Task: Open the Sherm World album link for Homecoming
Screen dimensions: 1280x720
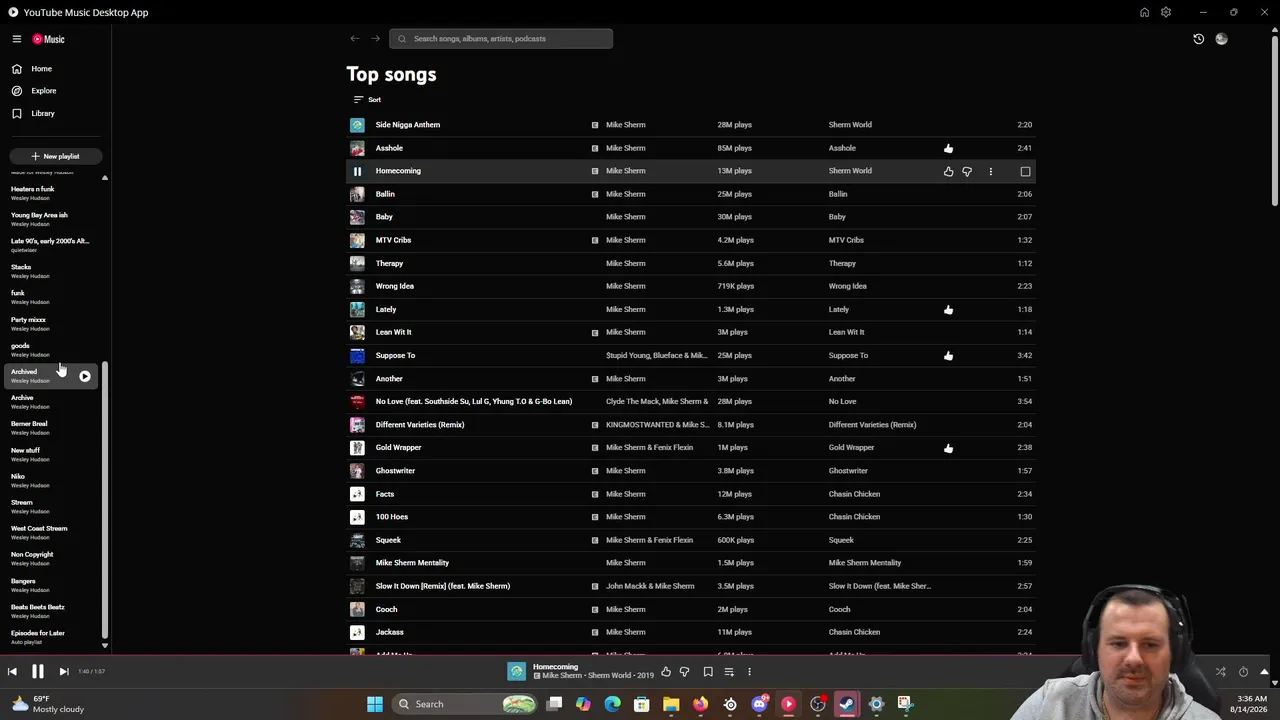Action: click(850, 171)
